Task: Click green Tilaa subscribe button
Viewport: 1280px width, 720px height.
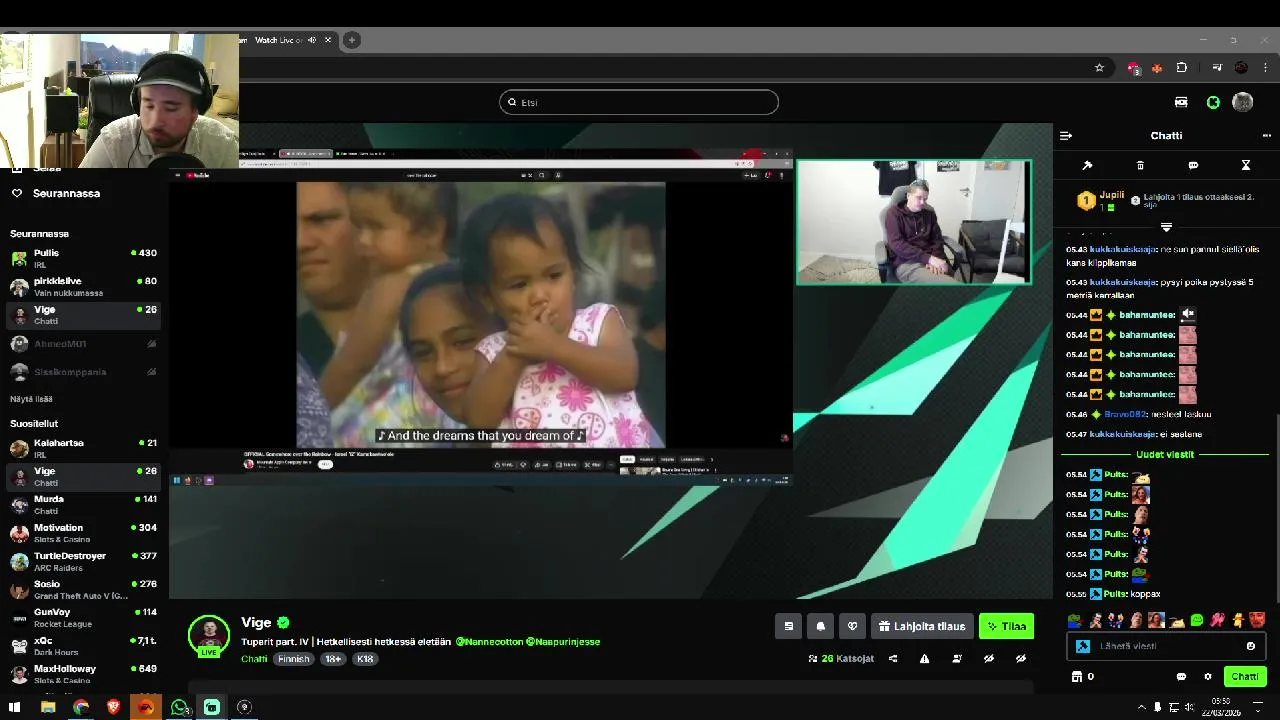Action: [1006, 626]
